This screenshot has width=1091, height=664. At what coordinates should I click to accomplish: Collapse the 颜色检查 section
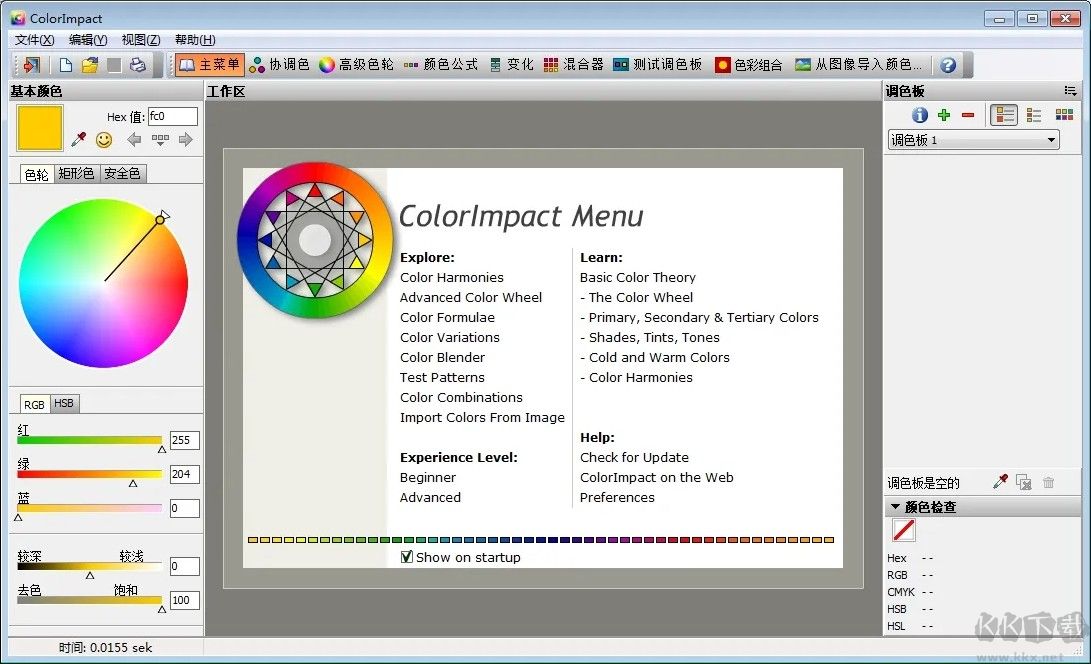(x=895, y=506)
